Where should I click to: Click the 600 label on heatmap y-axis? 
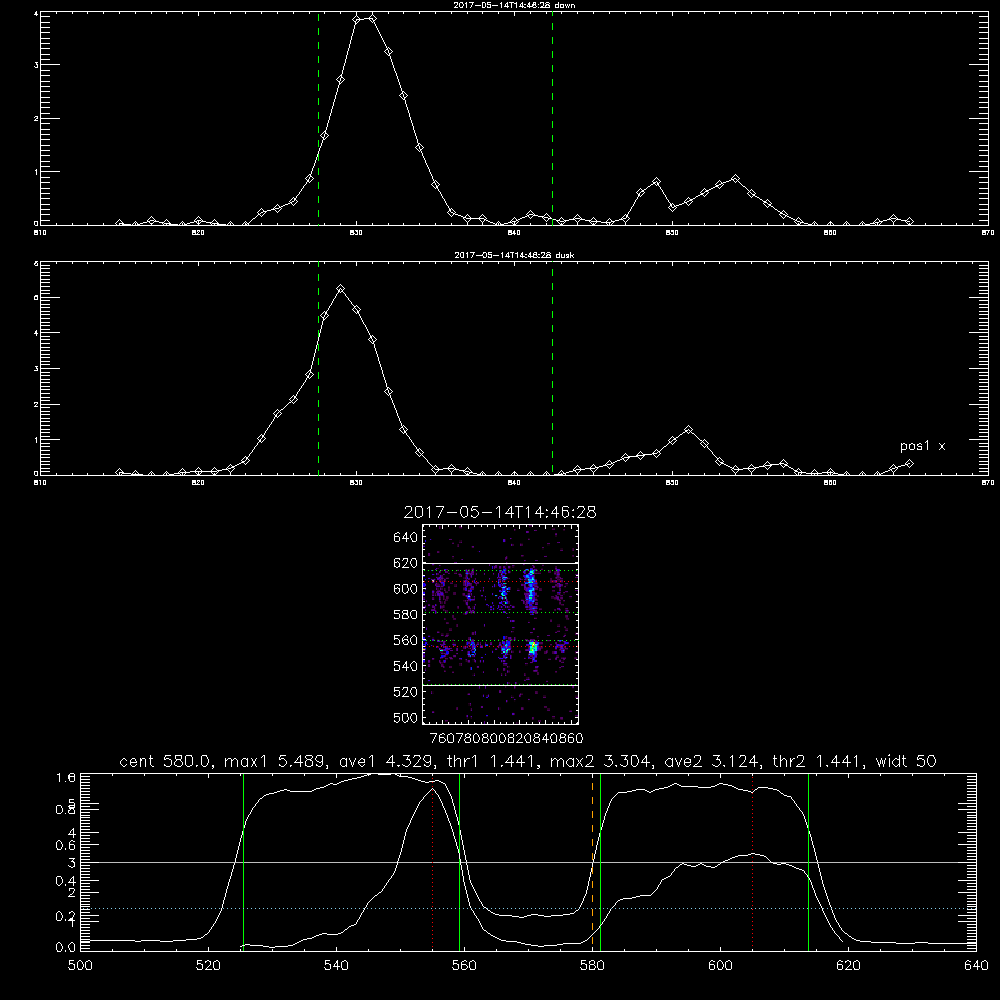point(406,589)
